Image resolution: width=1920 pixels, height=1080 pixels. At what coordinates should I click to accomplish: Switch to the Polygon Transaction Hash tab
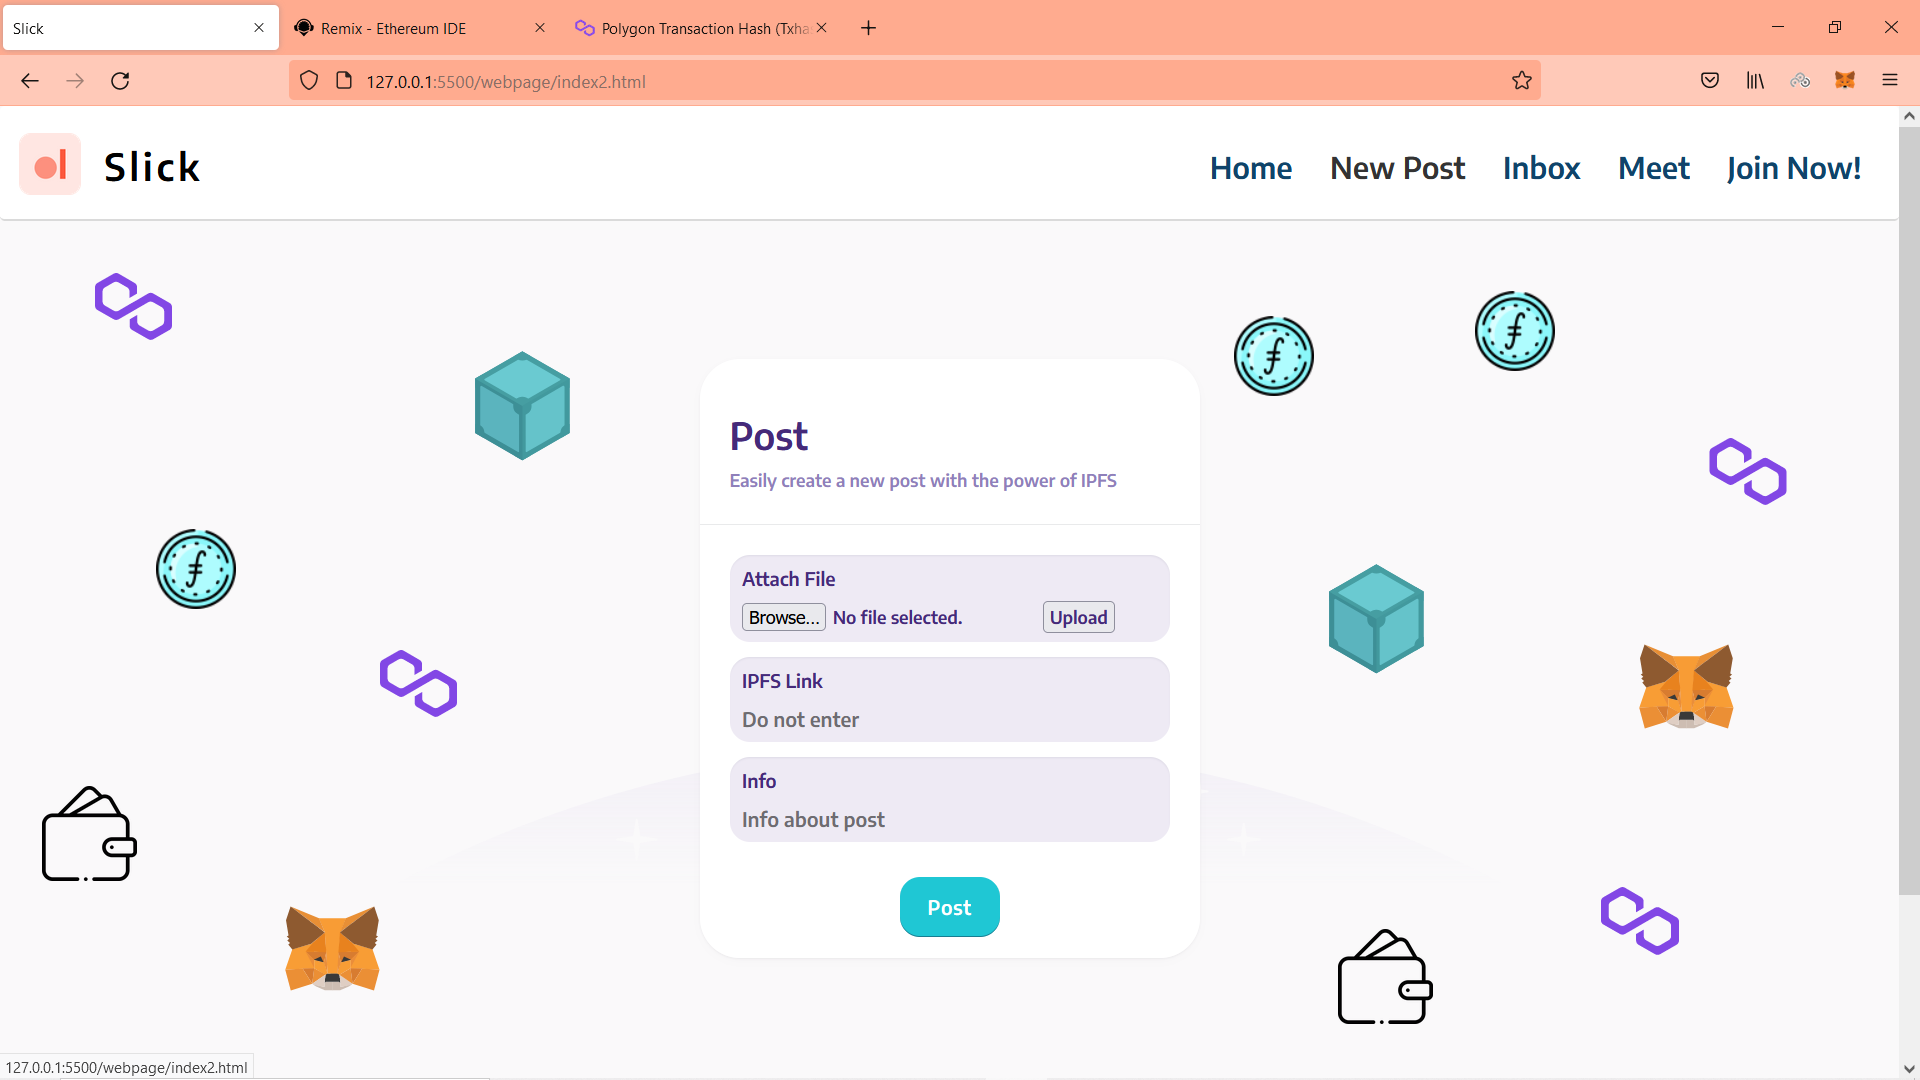pyautogui.click(x=700, y=28)
